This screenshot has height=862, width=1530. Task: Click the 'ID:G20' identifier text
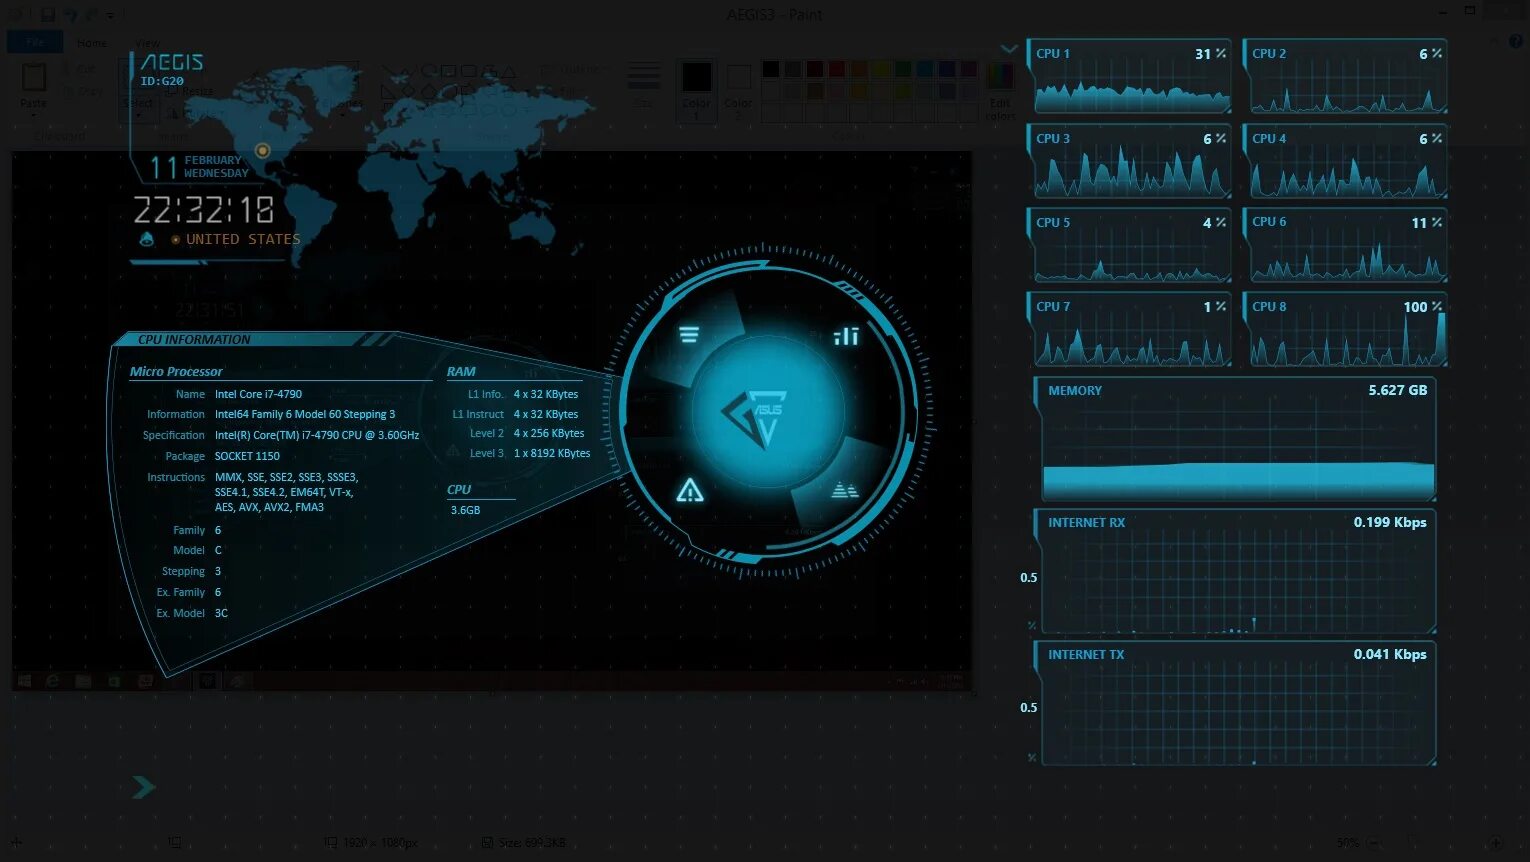162,81
